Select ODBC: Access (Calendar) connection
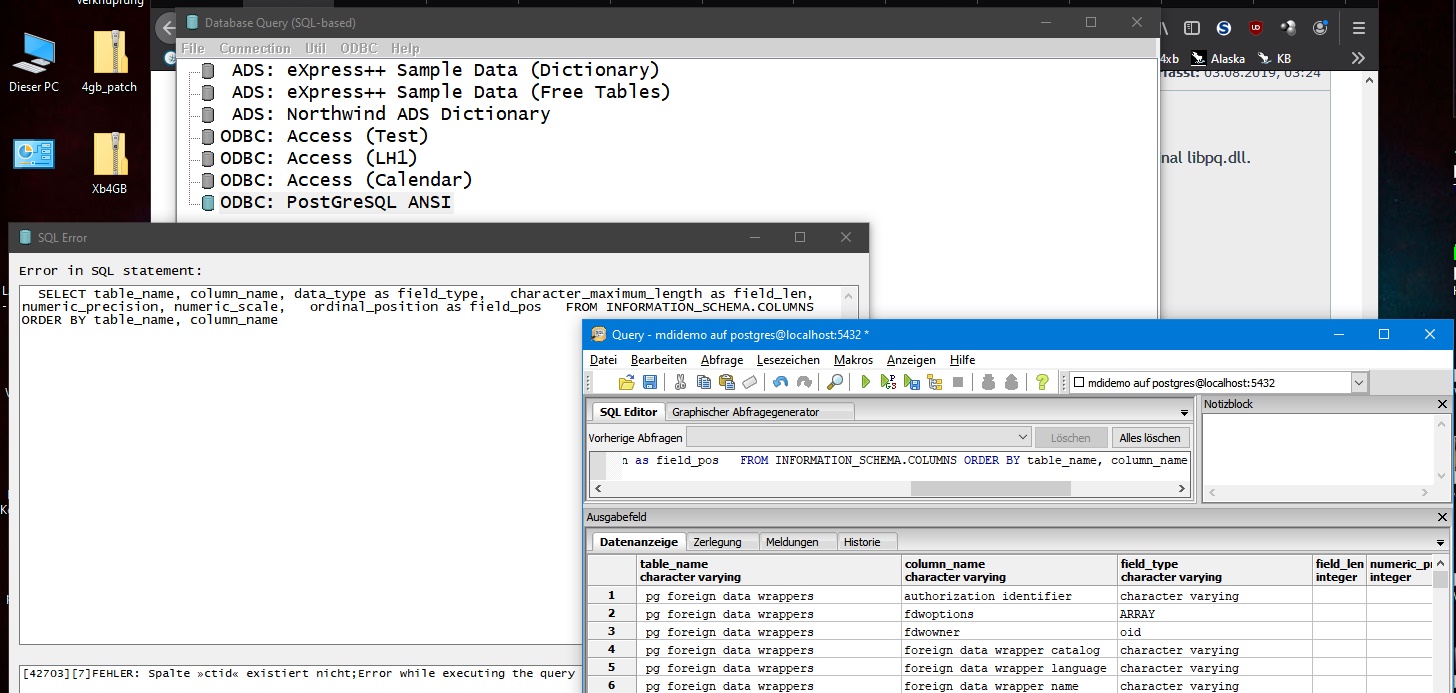 [x=346, y=180]
